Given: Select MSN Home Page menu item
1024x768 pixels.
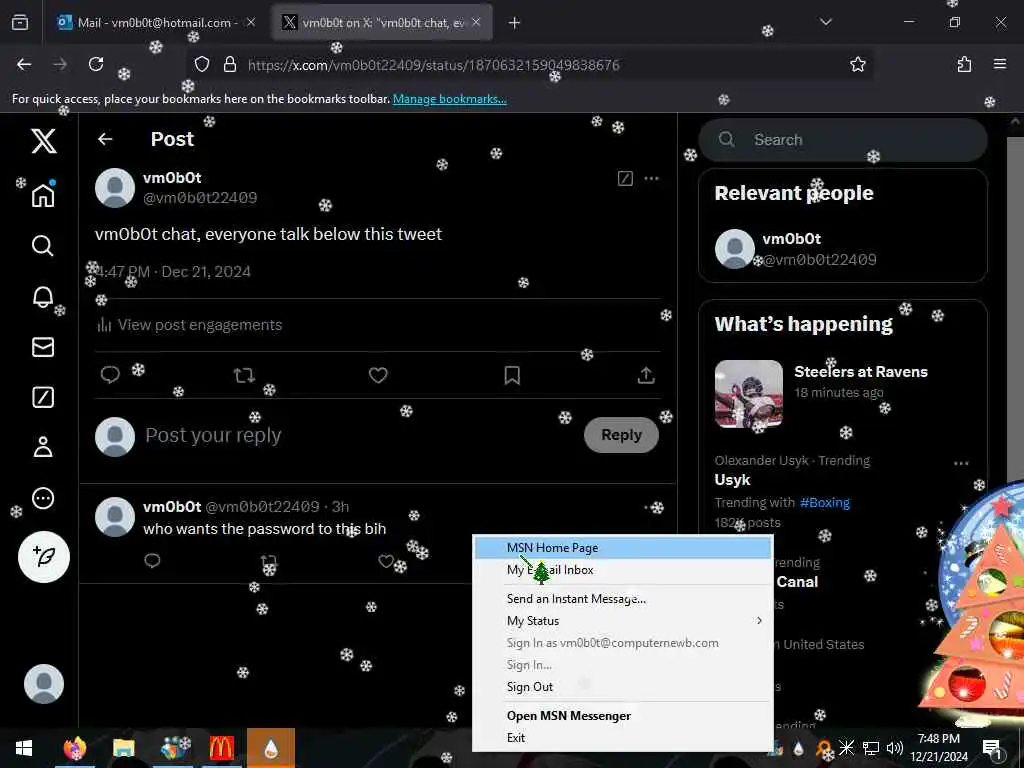Looking at the screenshot, I should tap(622, 547).
